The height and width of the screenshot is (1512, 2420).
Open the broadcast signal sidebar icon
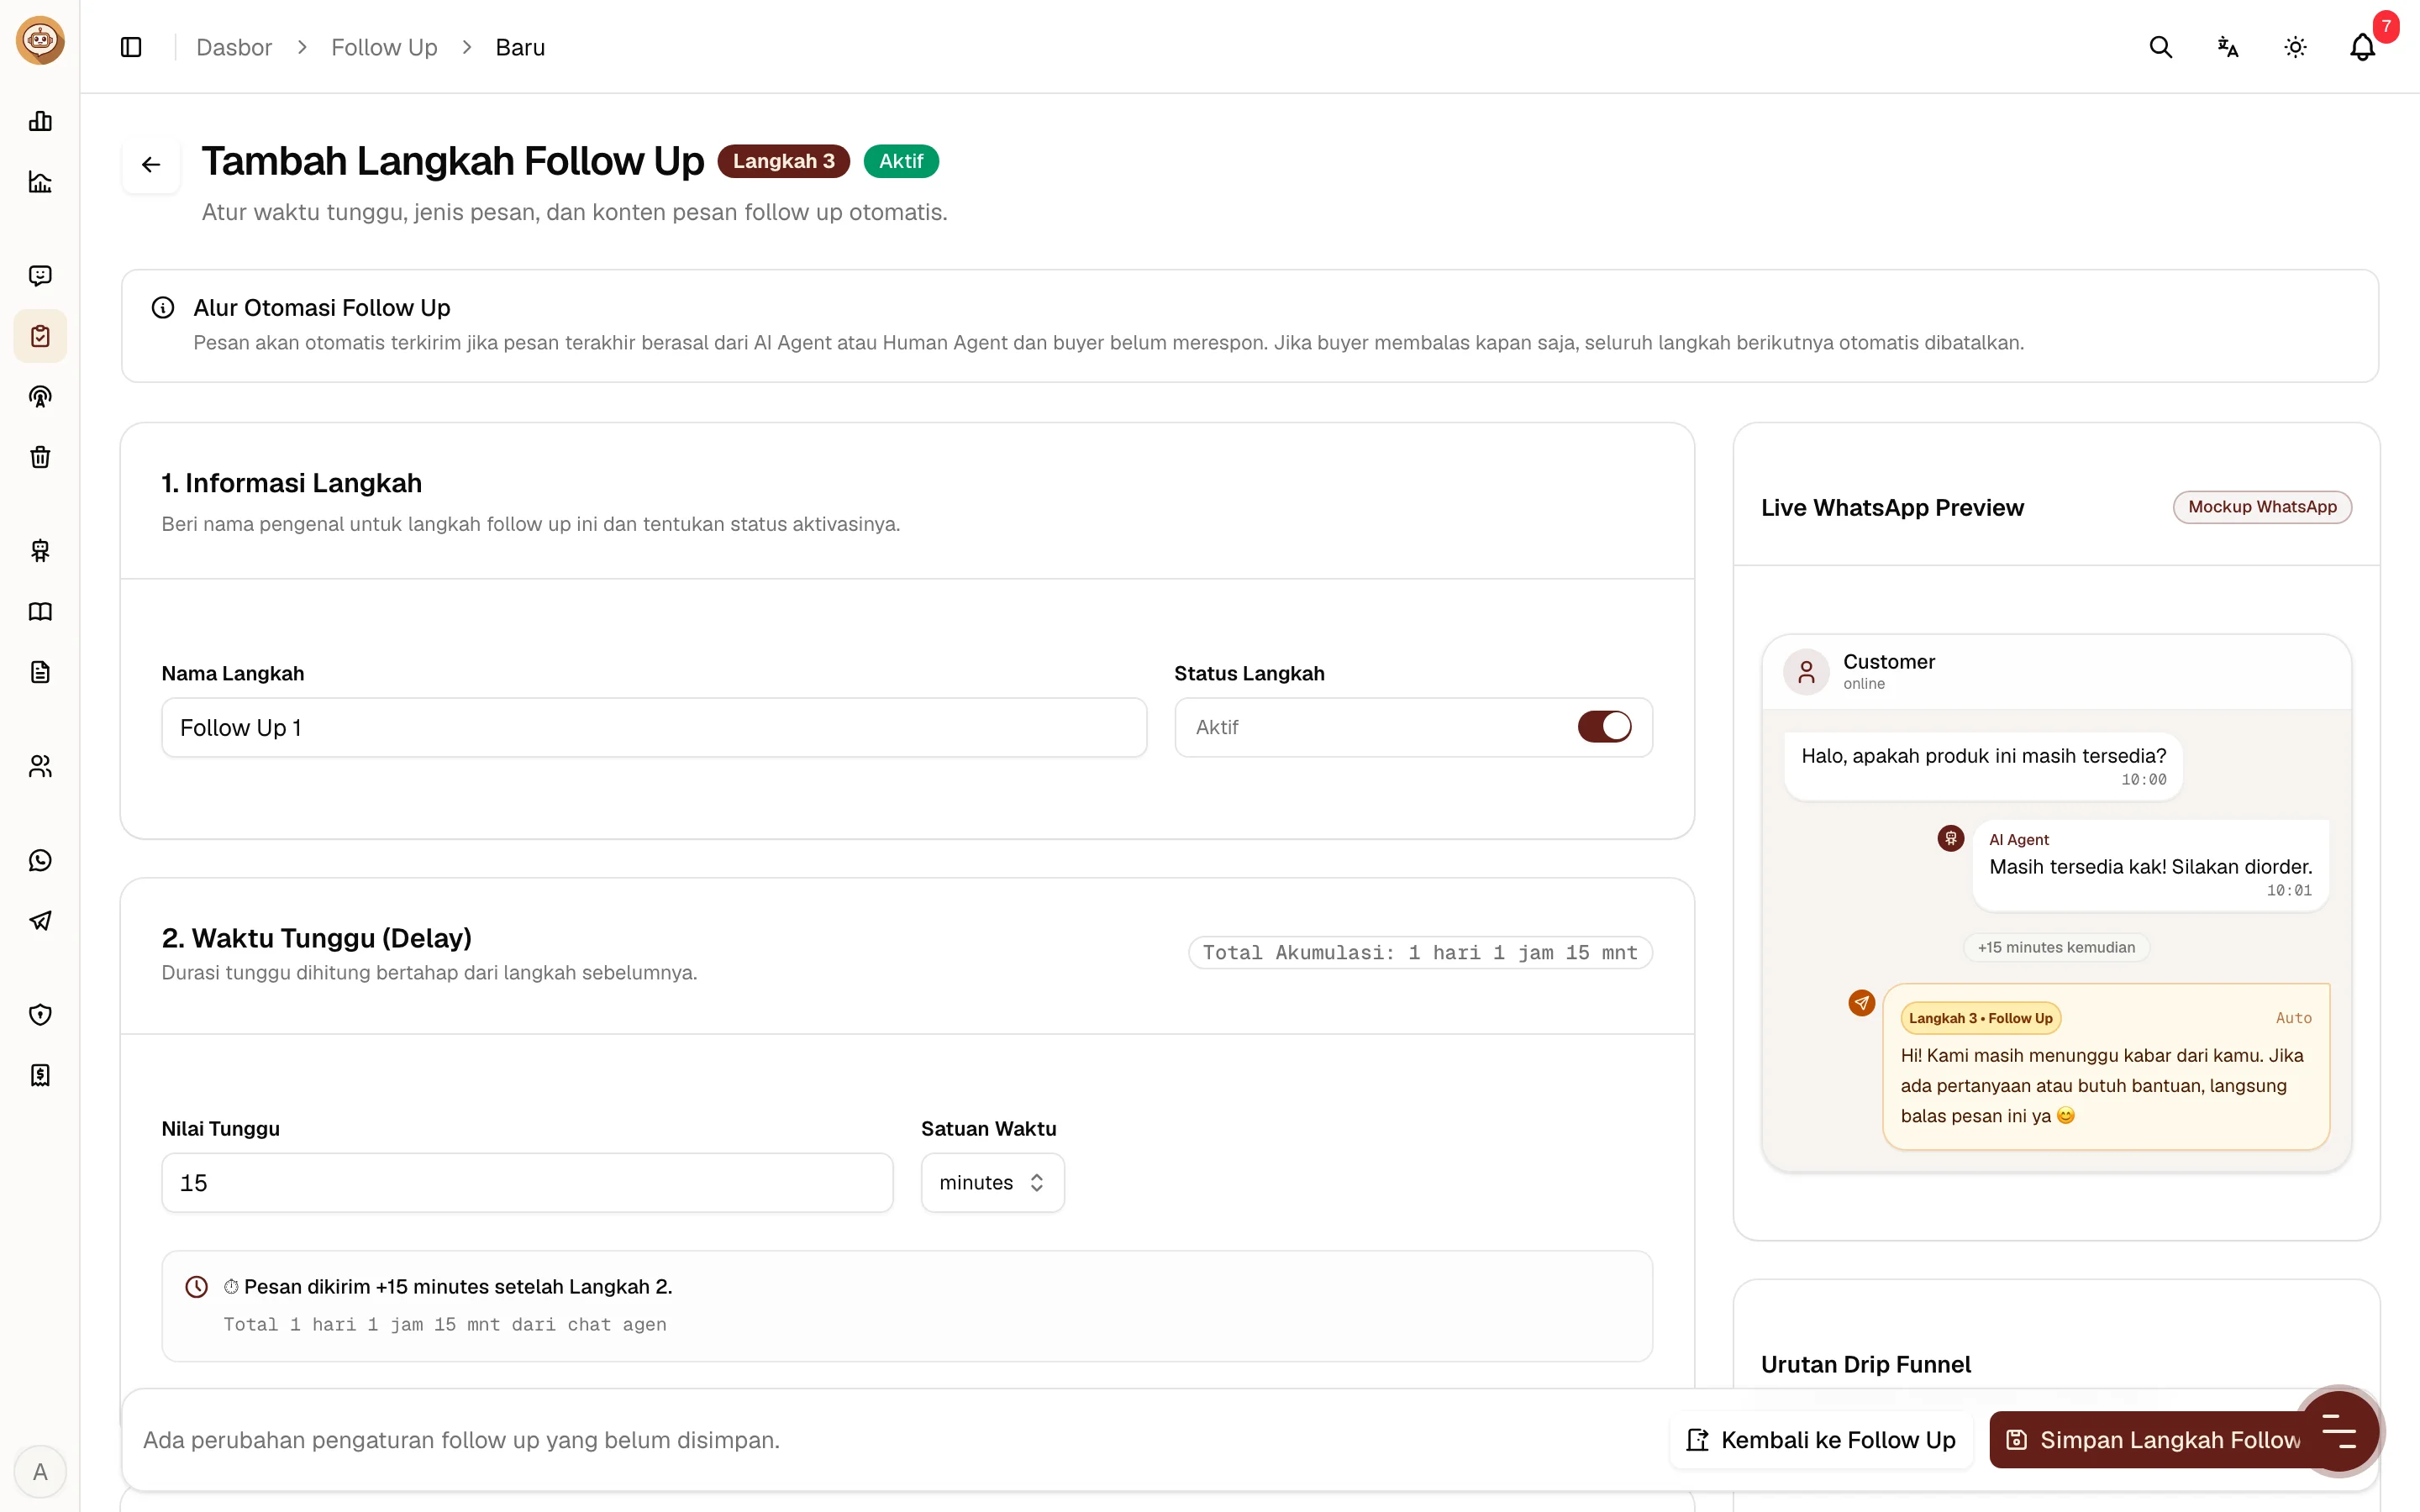coord(40,397)
